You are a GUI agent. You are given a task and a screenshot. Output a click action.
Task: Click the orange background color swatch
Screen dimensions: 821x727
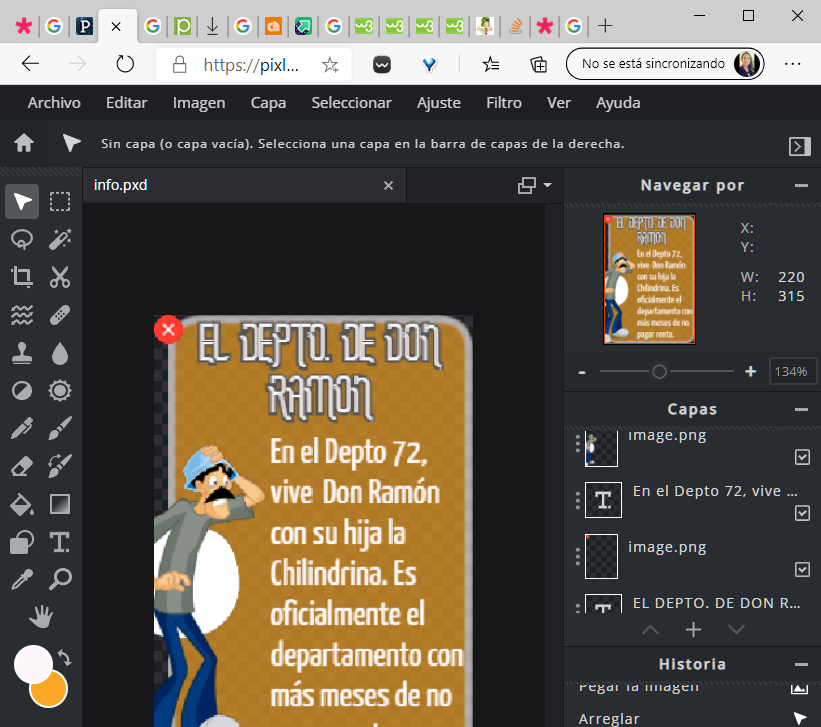click(x=48, y=688)
